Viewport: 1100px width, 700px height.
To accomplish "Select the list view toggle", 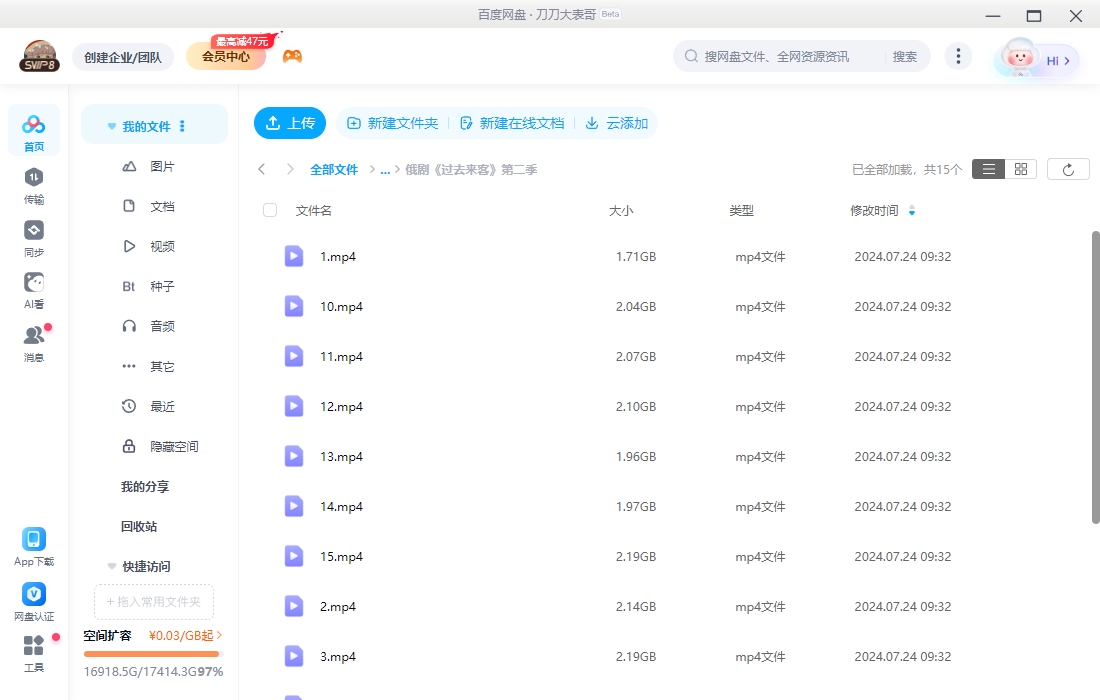I will coord(988,168).
